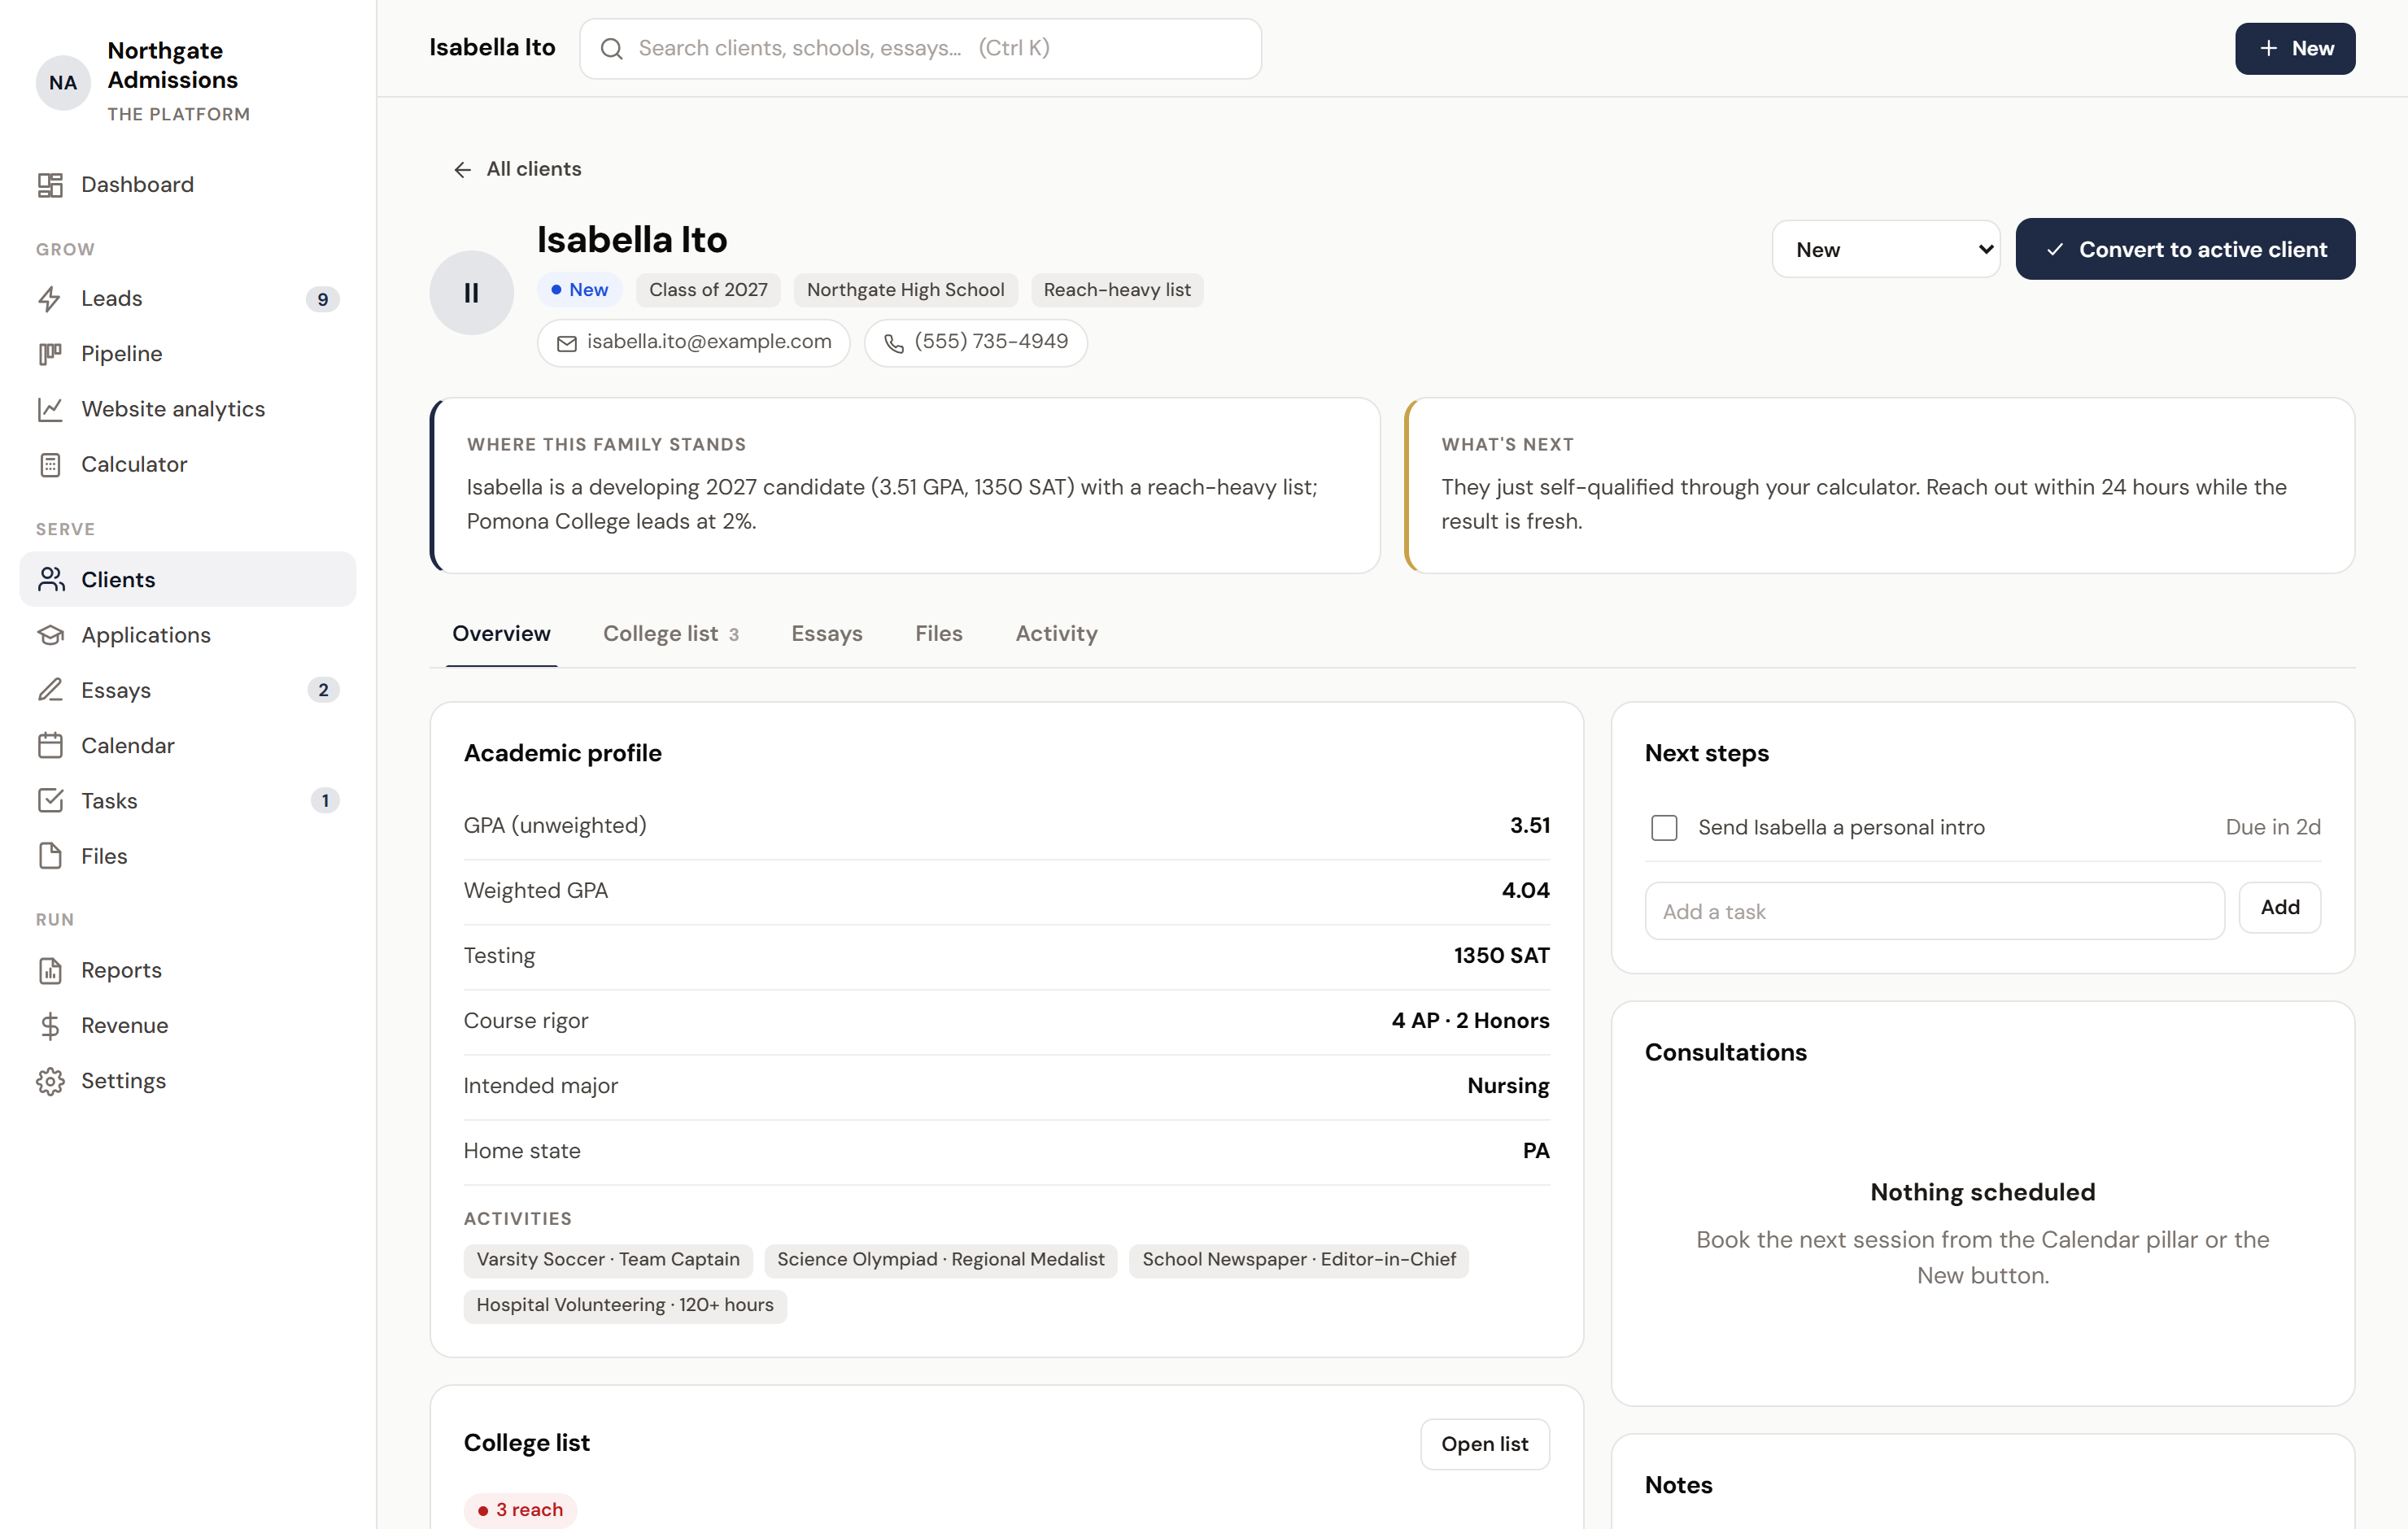
Task: Click Open list button in College list
Action: pyautogui.click(x=1485, y=1444)
